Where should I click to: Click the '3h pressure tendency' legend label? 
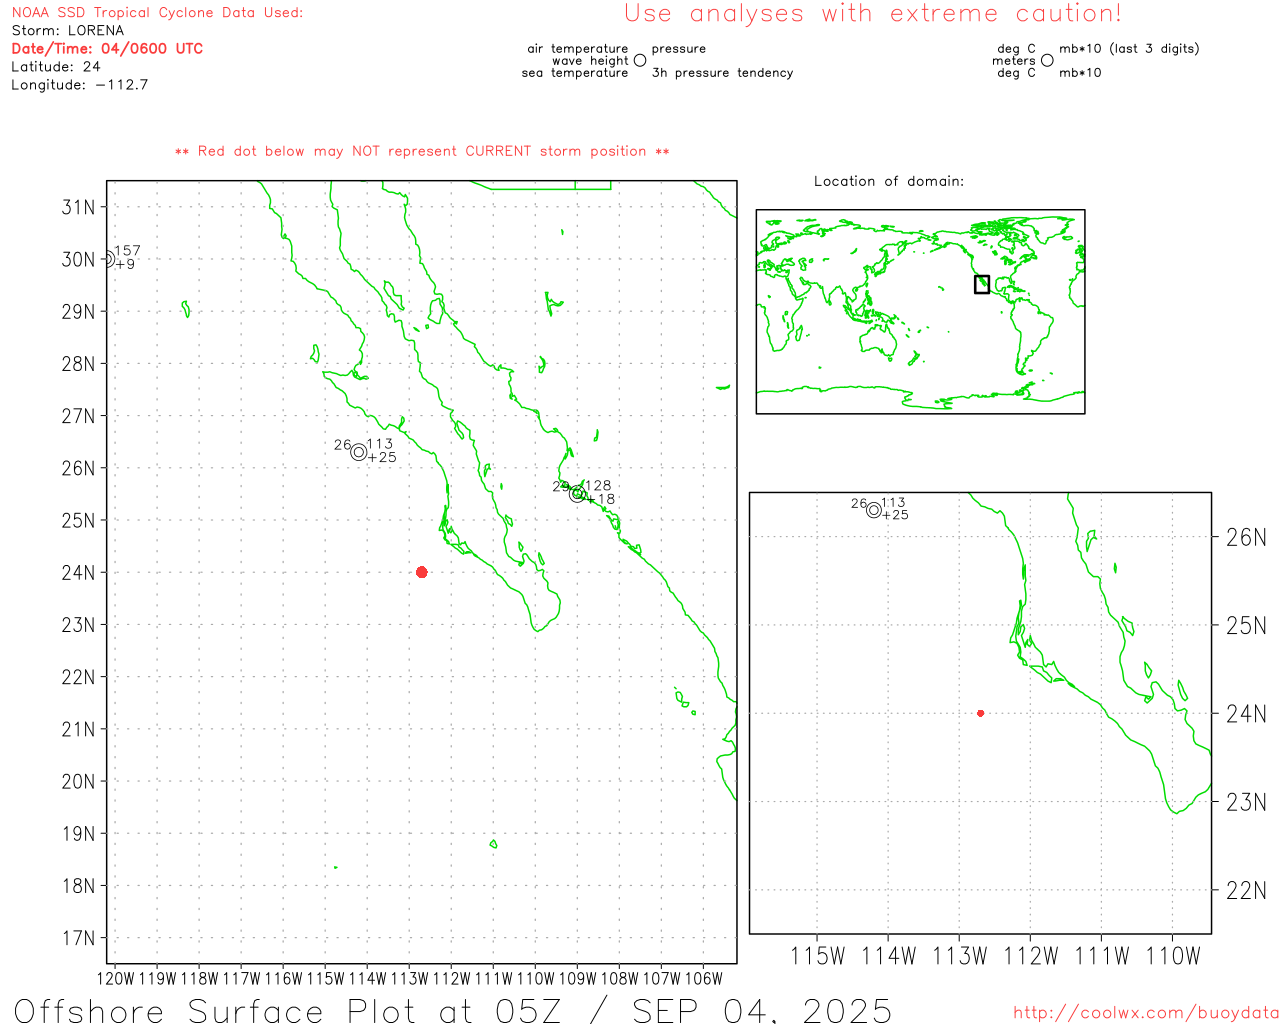[x=722, y=73]
